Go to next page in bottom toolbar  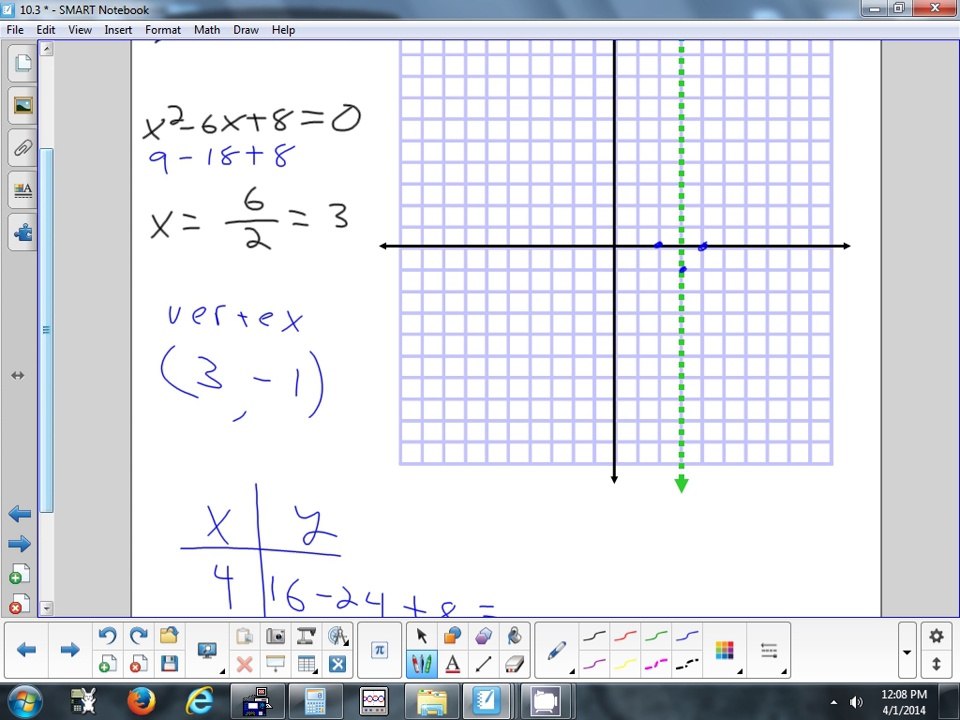click(x=70, y=650)
